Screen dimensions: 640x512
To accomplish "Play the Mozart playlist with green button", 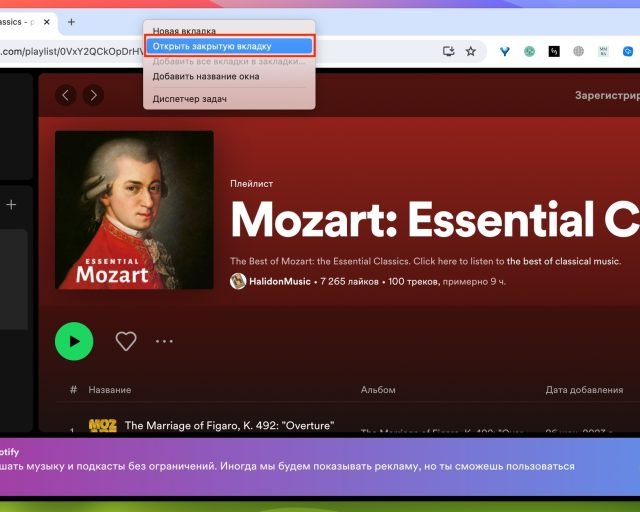I will [74, 341].
